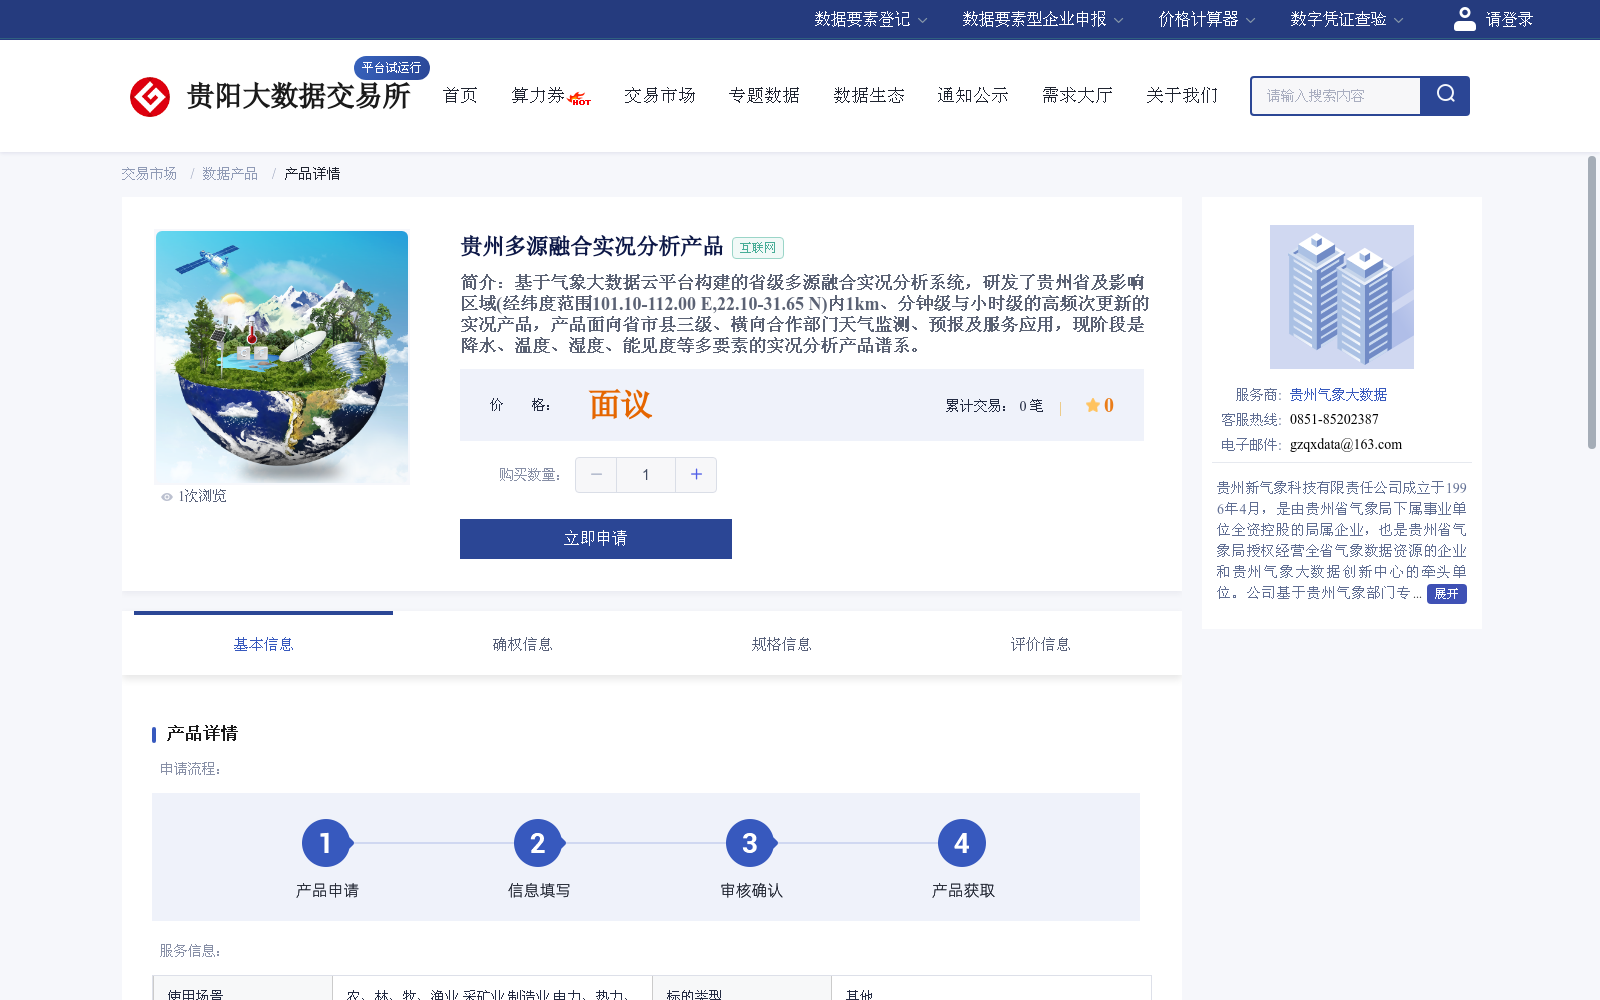
Task: Click the 使用场景 table cell
Action: point(243,989)
